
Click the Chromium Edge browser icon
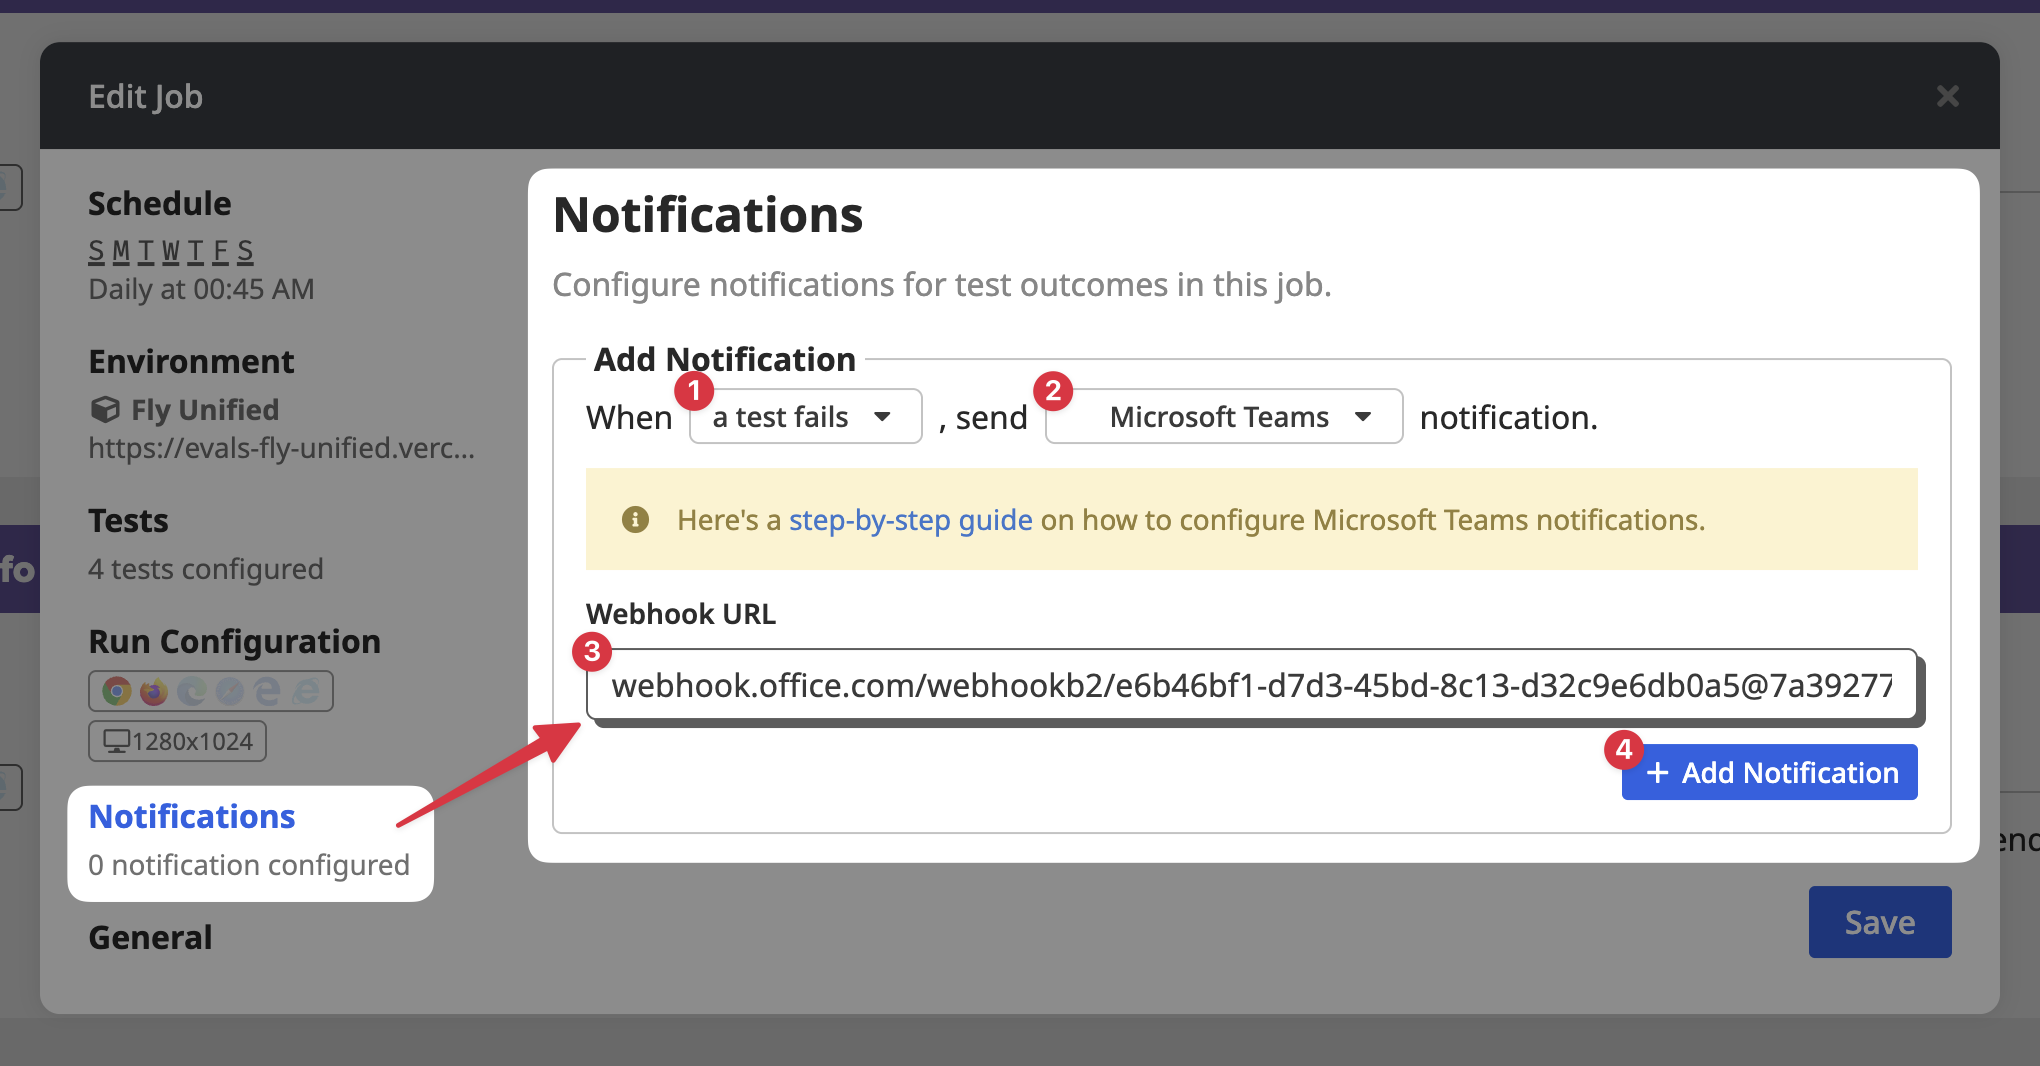pos(192,691)
